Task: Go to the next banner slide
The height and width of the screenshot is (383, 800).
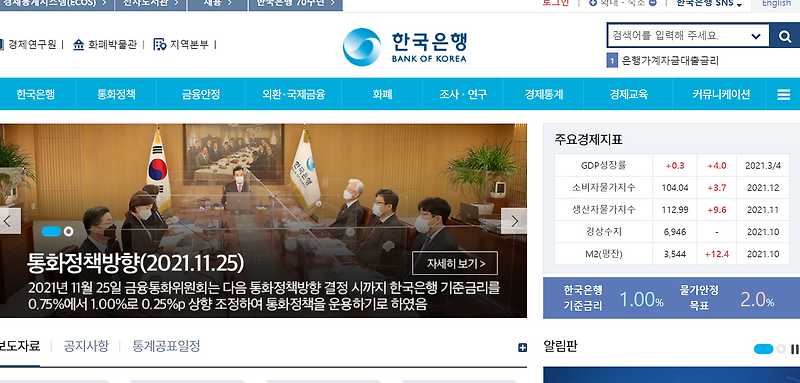Action: coord(514,221)
